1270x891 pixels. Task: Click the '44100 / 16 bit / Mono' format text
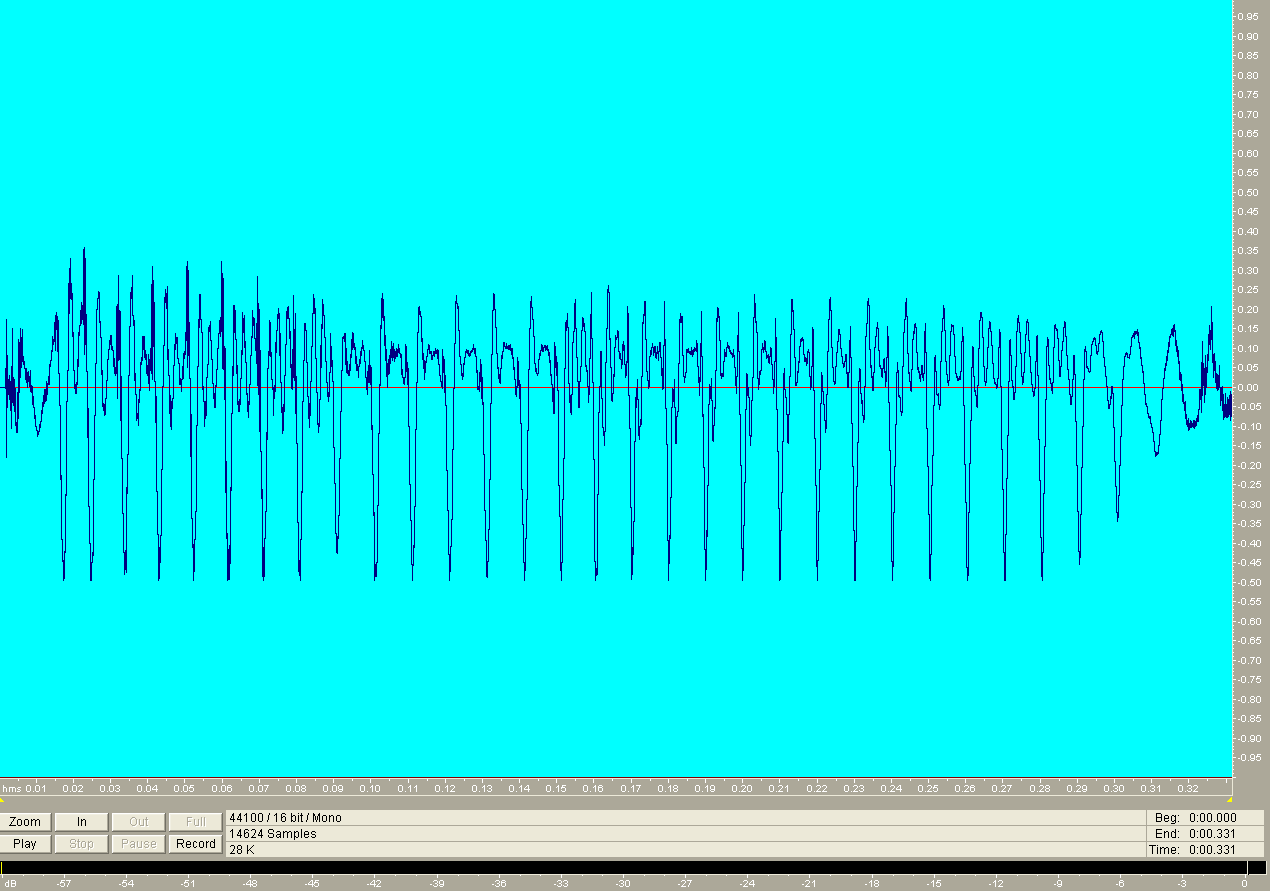pyautogui.click(x=285, y=818)
